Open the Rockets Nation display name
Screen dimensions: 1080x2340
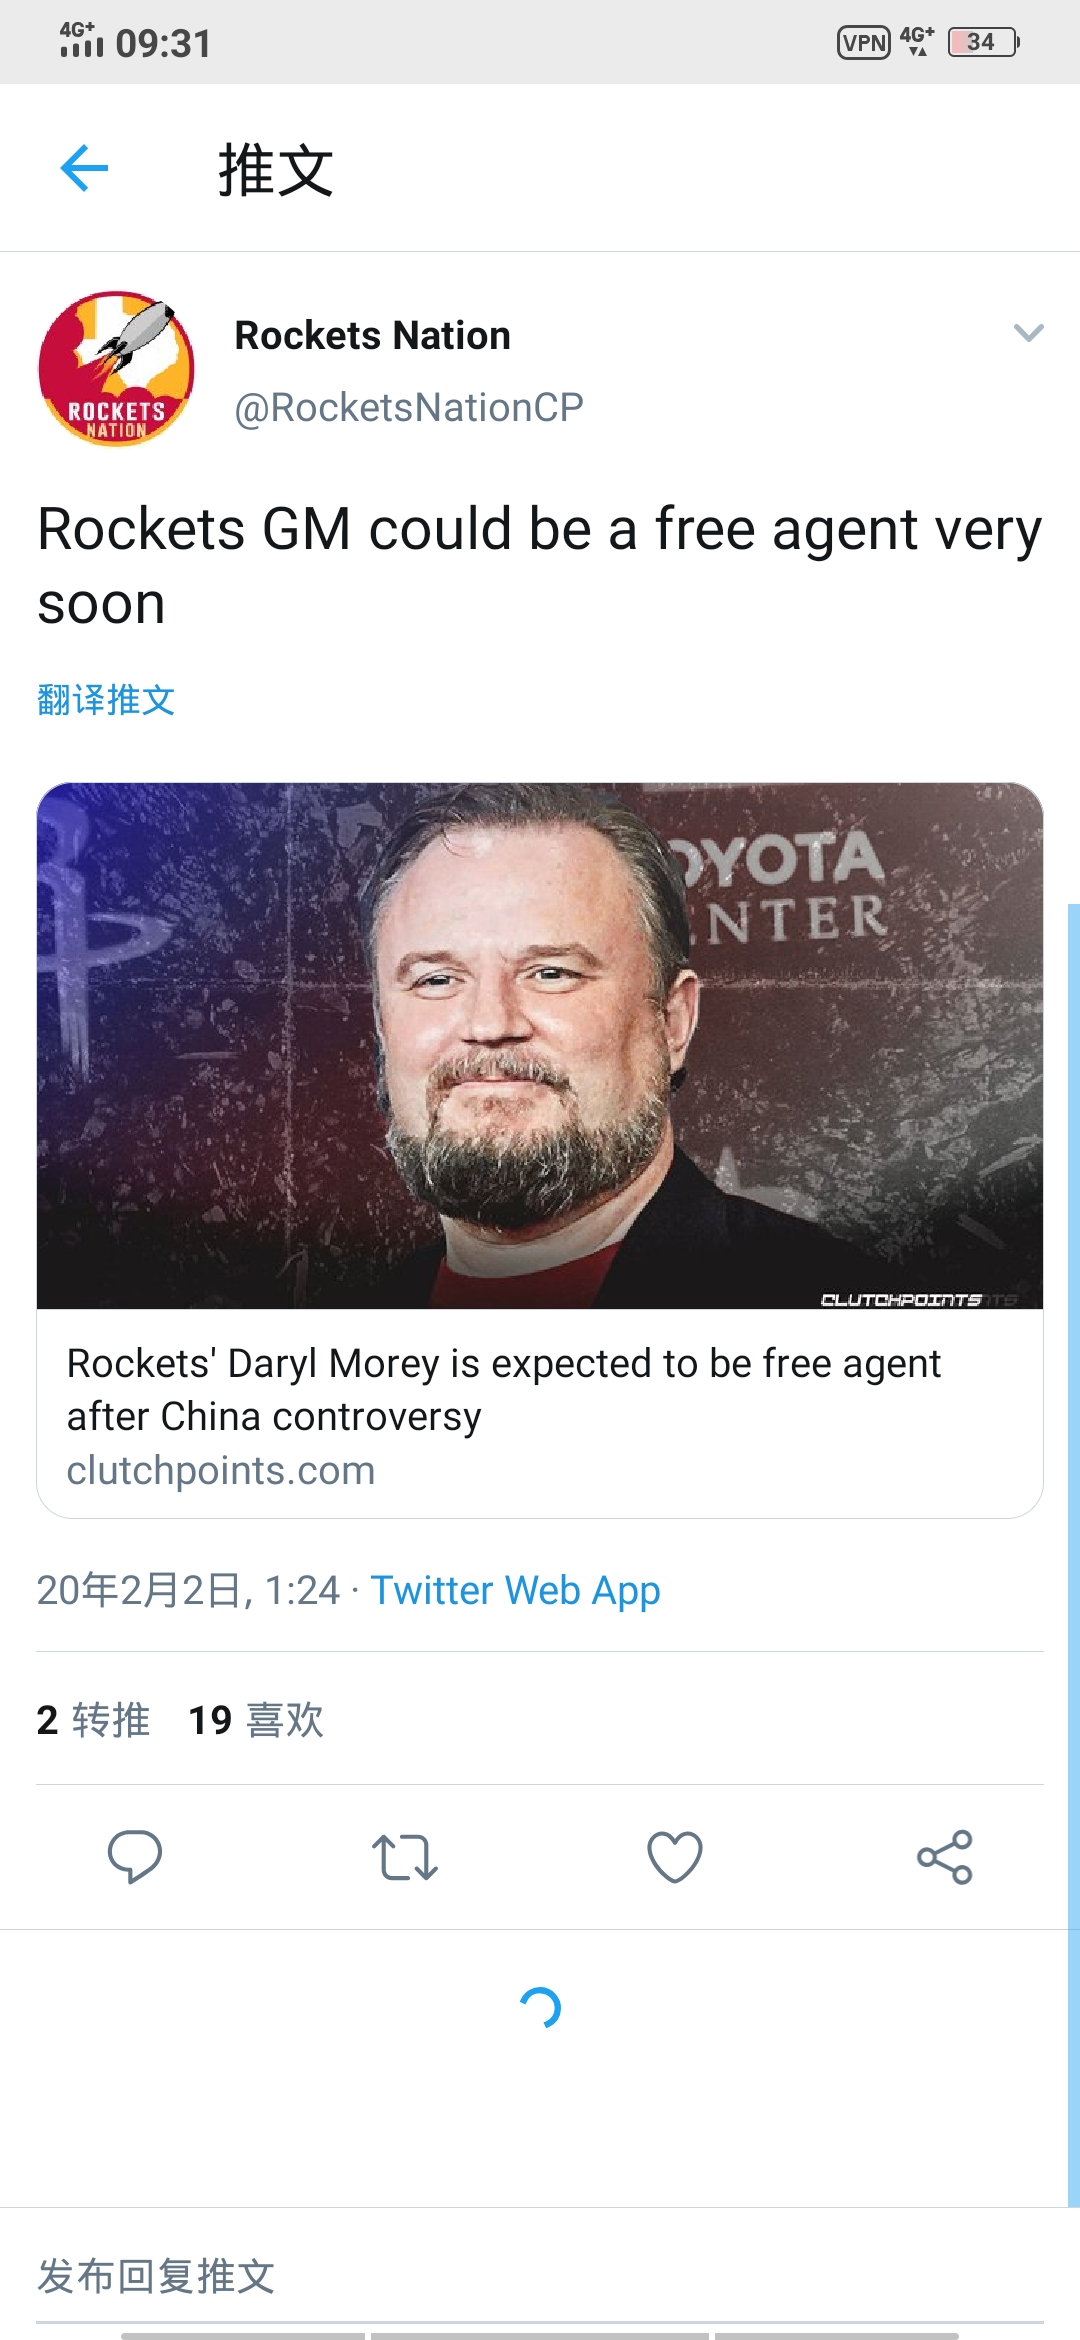coord(372,336)
